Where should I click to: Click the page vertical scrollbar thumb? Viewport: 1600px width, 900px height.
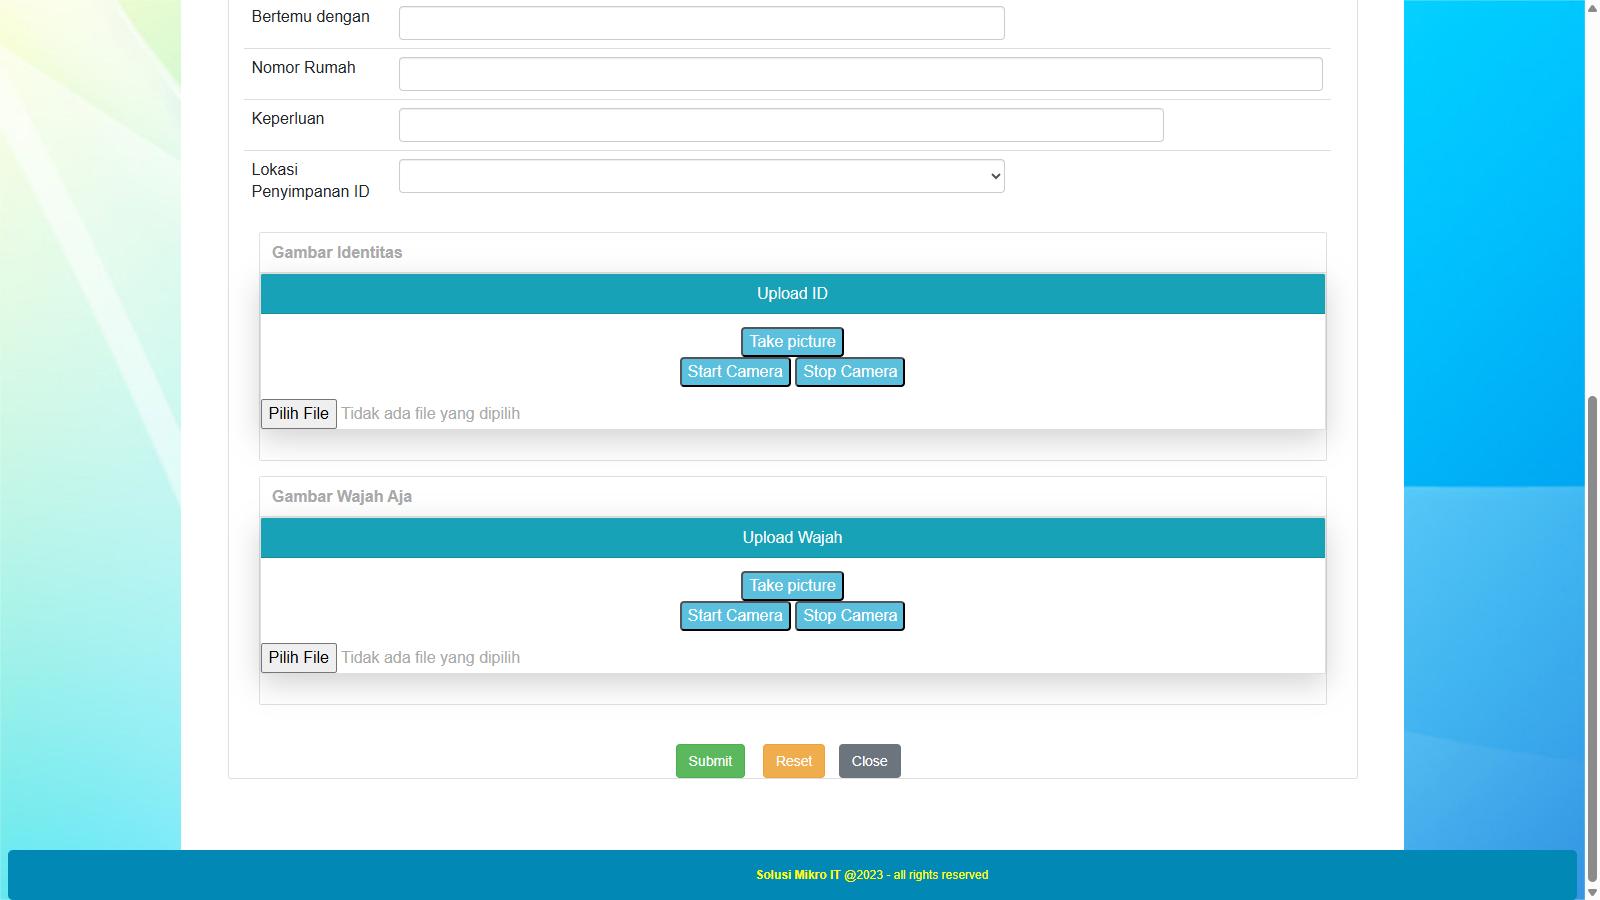click(1592, 620)
